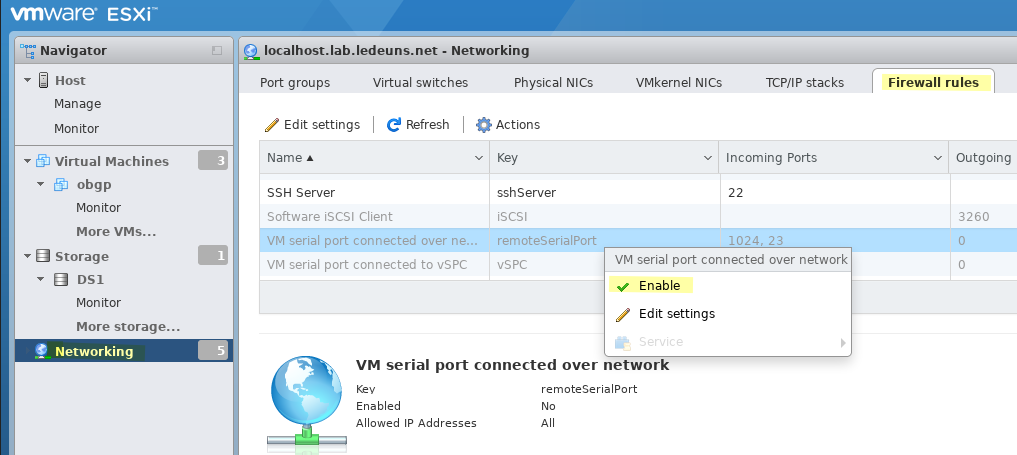Collapse the Virtual Machines tree node
Screen dimensions: 1017x455
pos(27,161)
